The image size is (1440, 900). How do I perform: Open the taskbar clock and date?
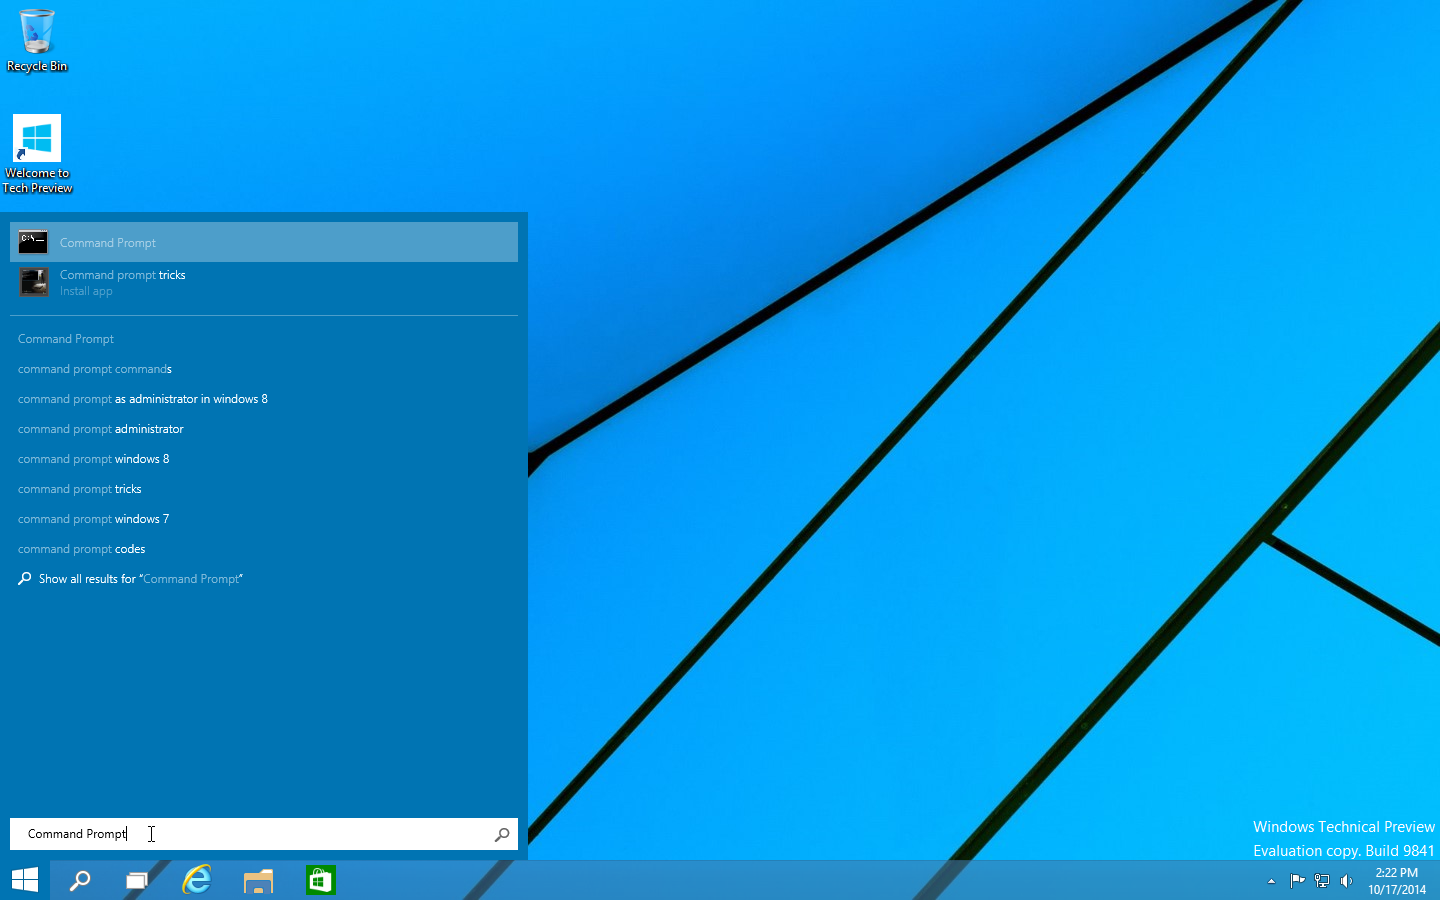tap(1397, 881)
